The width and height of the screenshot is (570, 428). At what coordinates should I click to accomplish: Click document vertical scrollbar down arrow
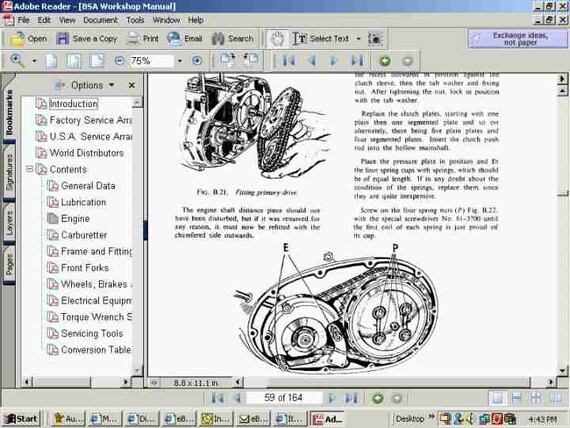point(563,371)
